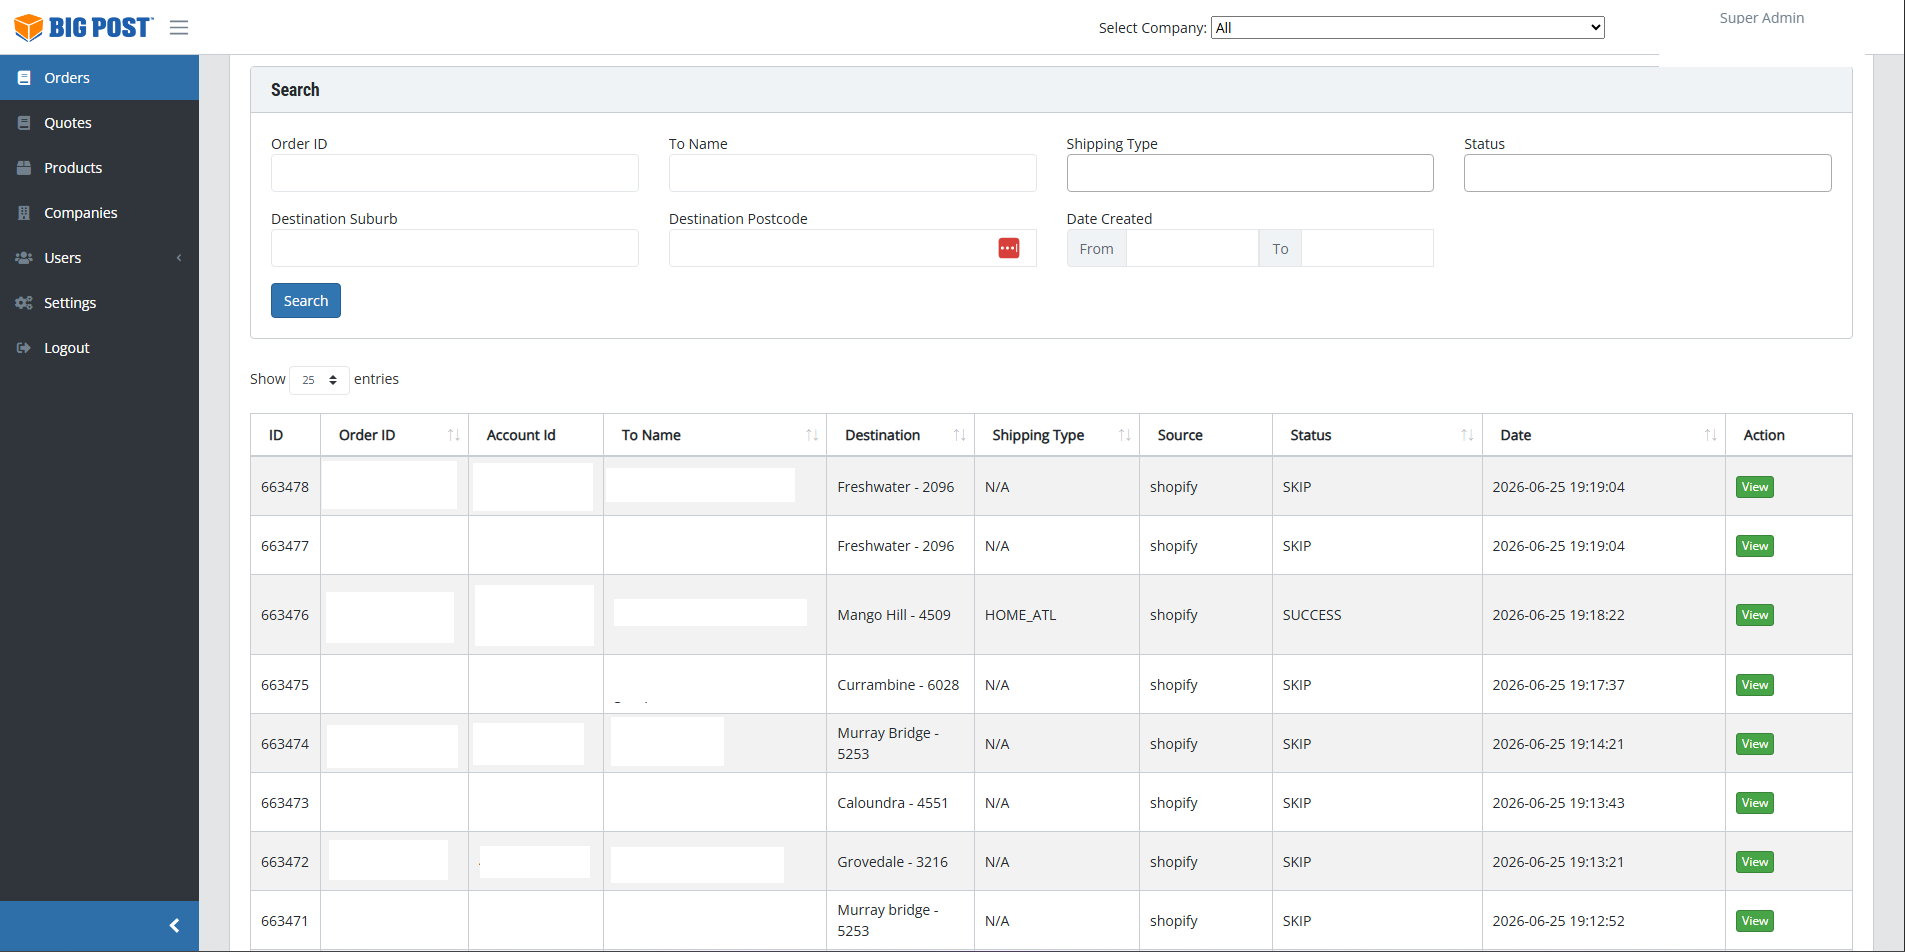Sort table by Status arrows

(1467, 435)
